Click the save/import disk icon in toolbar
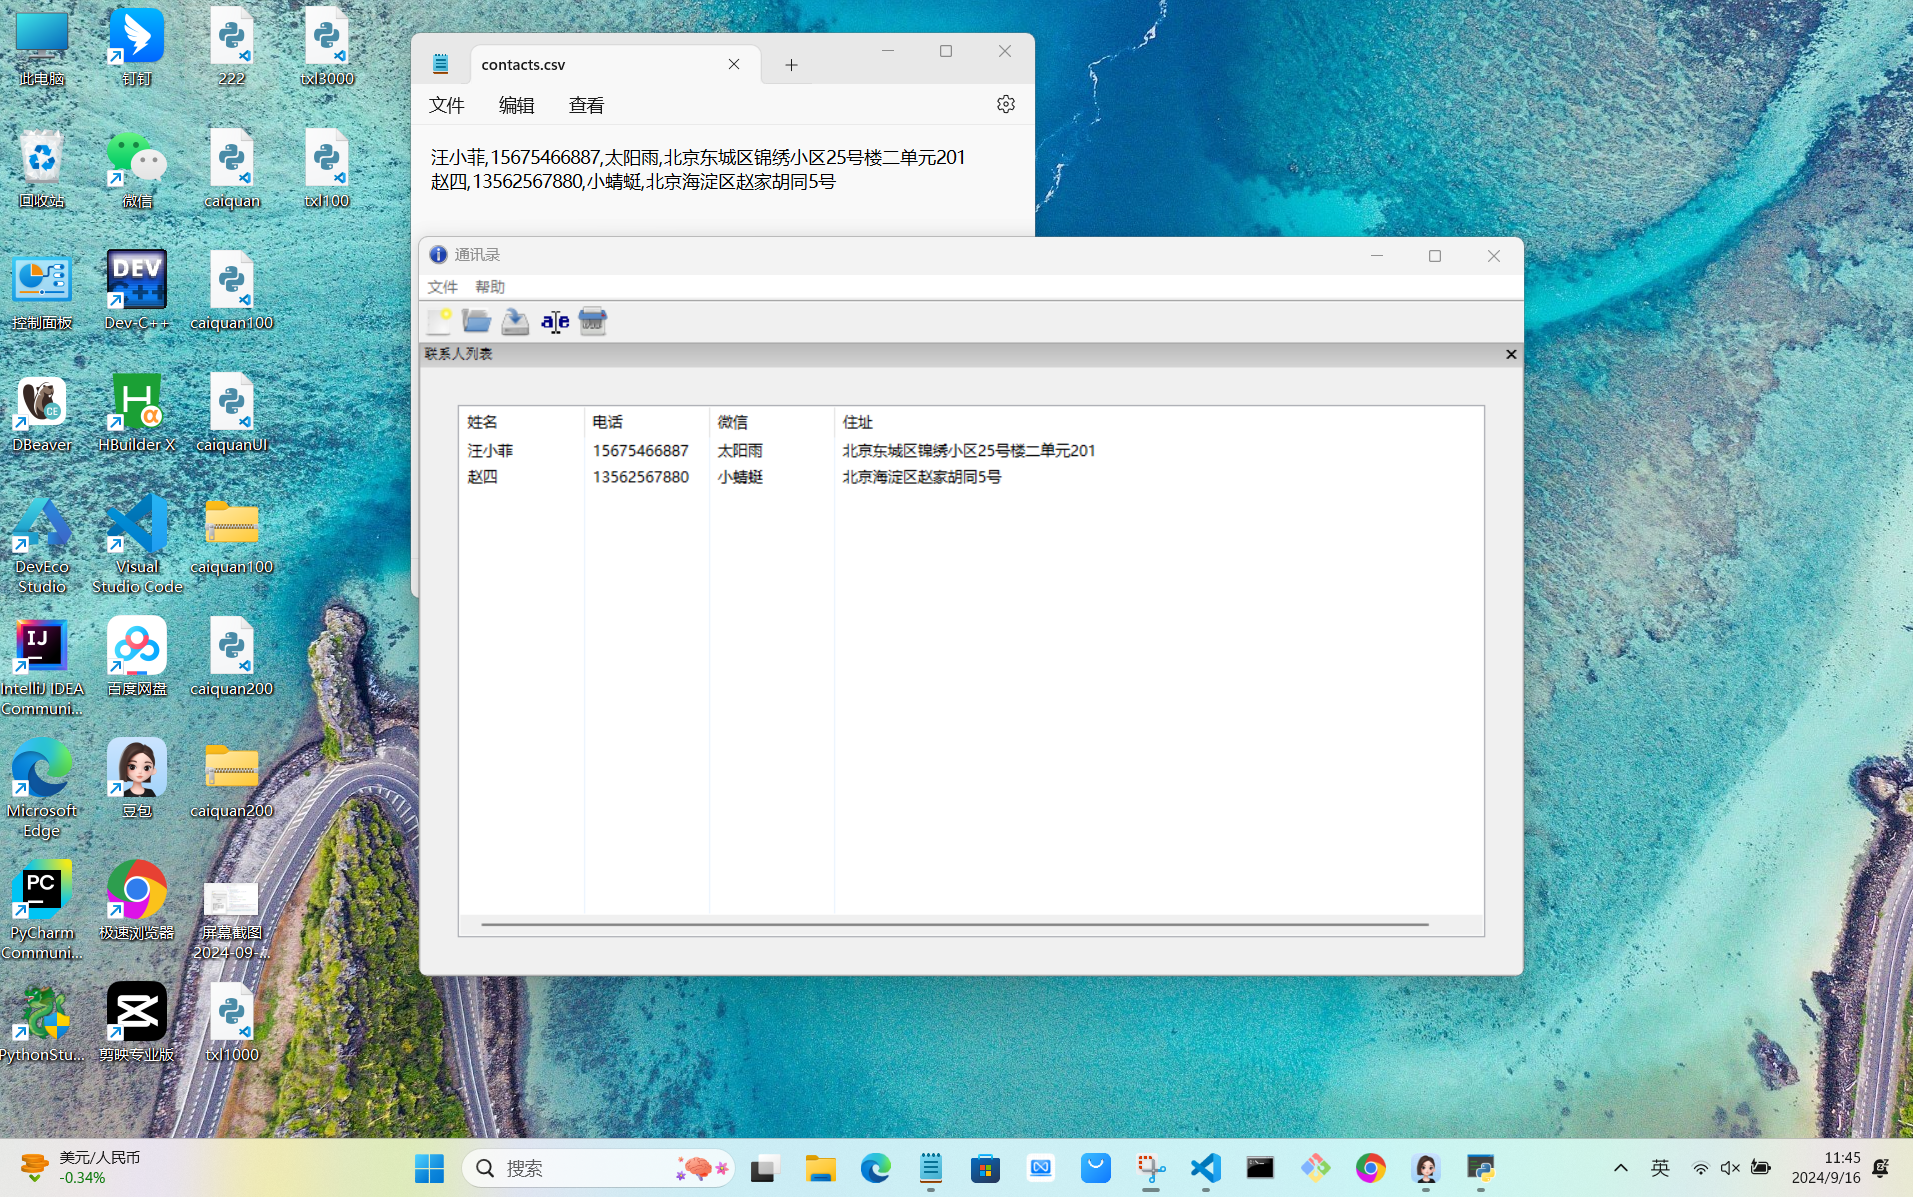 [515, 321]
